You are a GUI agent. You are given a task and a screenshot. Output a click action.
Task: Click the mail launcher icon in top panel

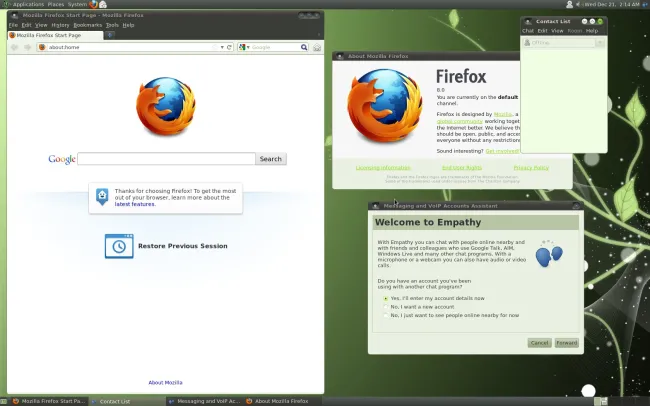click(x=103, y=4)
